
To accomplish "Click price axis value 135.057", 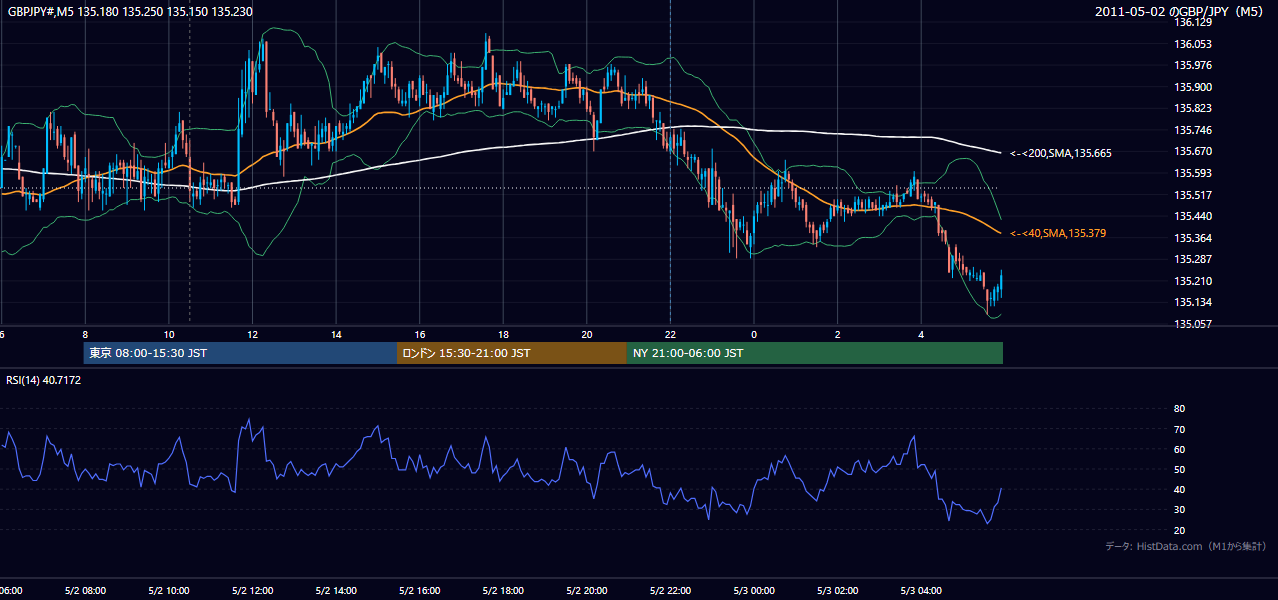I will coord(1192,324).
